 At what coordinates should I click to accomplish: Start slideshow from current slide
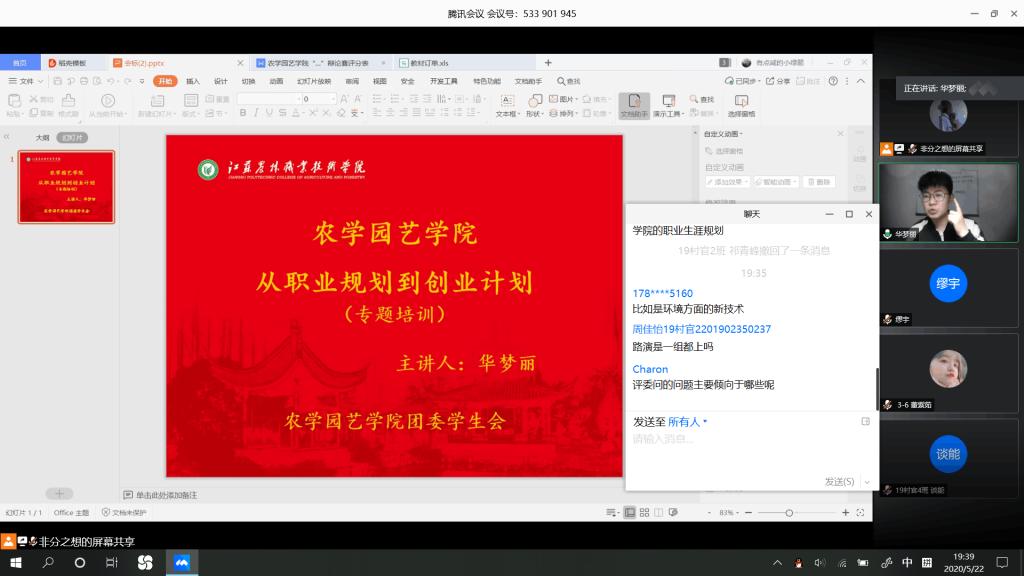click(107, 101)
